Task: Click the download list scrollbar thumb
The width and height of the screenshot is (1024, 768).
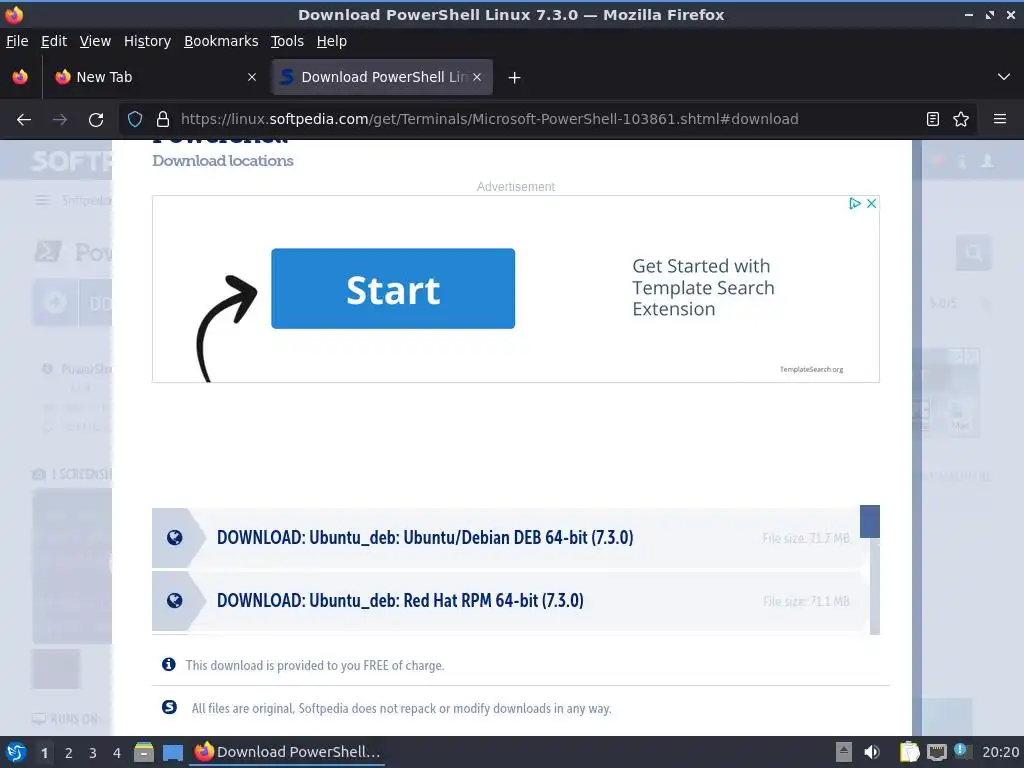Action: coord(870,522)
